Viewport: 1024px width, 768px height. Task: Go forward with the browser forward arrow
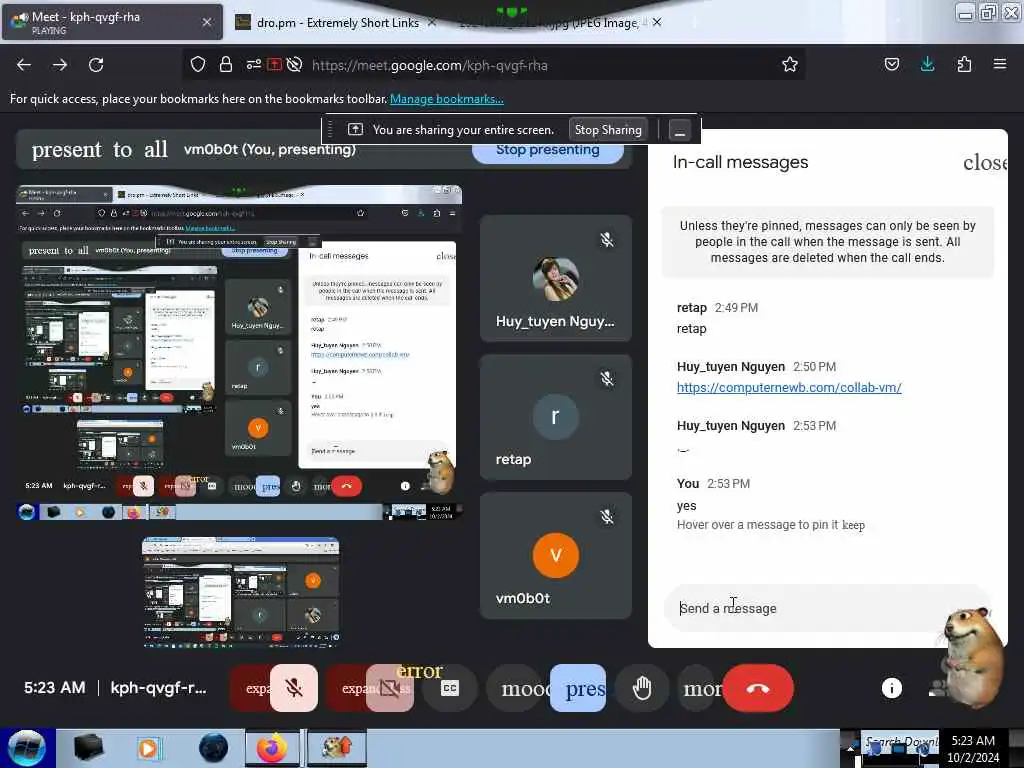(x=59, y=65)
